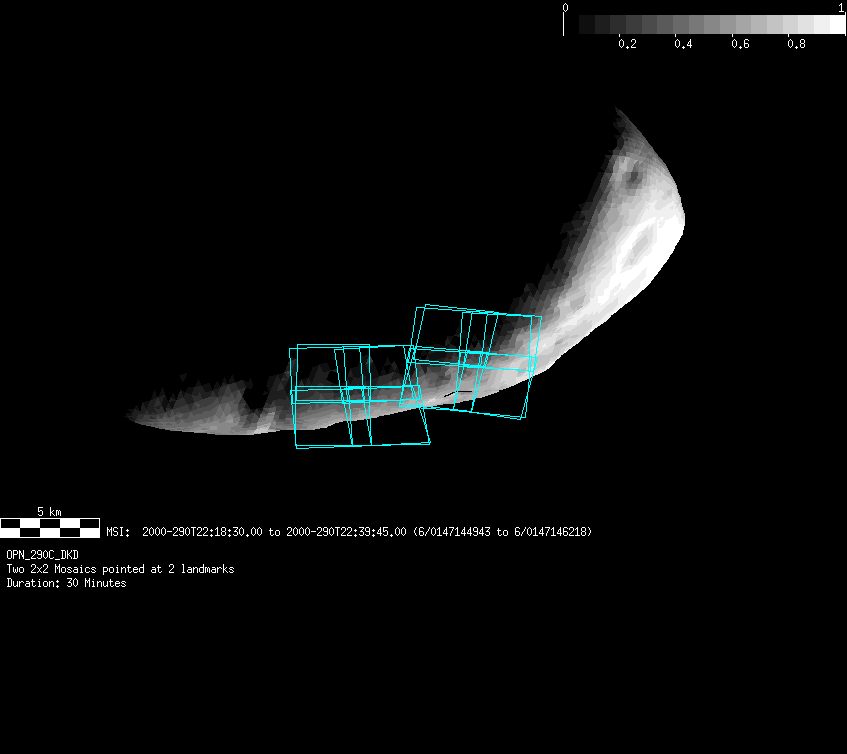This screenshot has width=847, height=754.
Task: Click the 0 label at colorbar start
Action: click(x=566, y=8)
